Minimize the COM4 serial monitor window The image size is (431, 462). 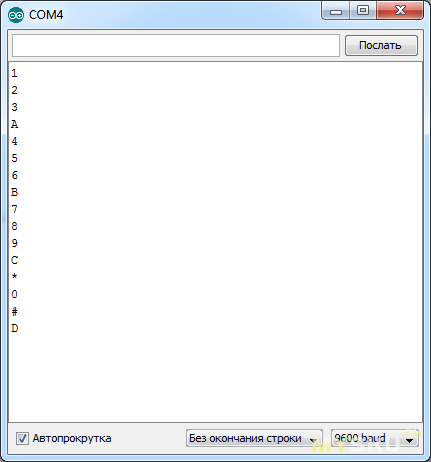(x=336, y=11)
